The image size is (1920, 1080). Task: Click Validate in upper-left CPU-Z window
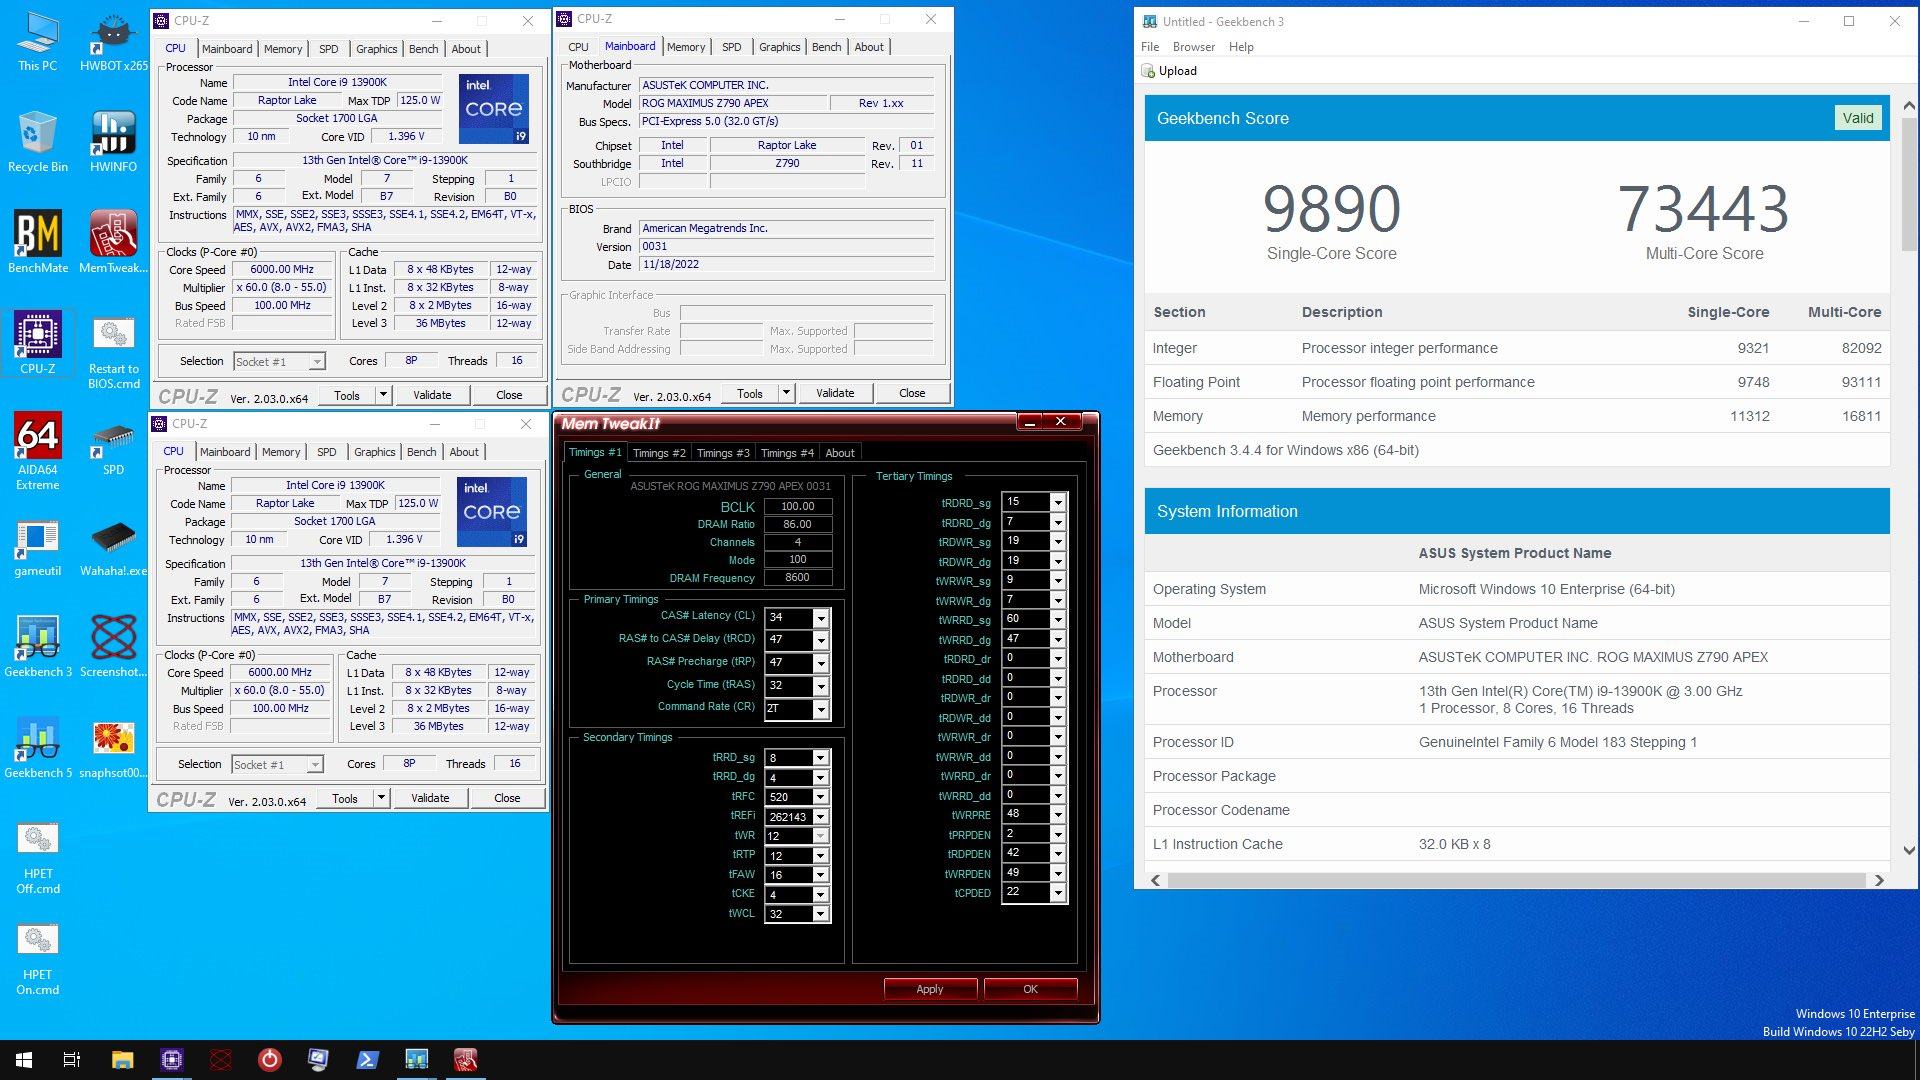point(432,395)
